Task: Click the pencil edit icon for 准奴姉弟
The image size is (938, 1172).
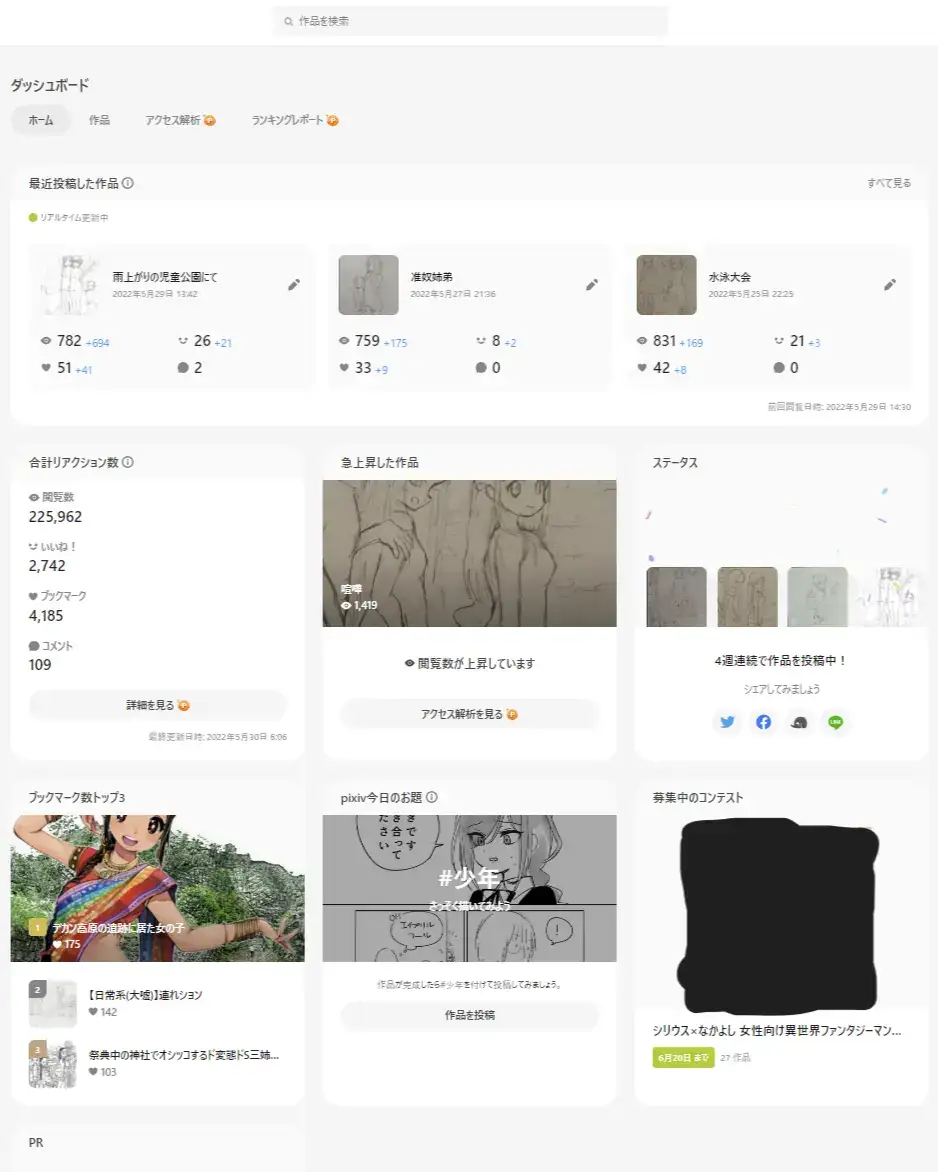Action: click(592, 285)
